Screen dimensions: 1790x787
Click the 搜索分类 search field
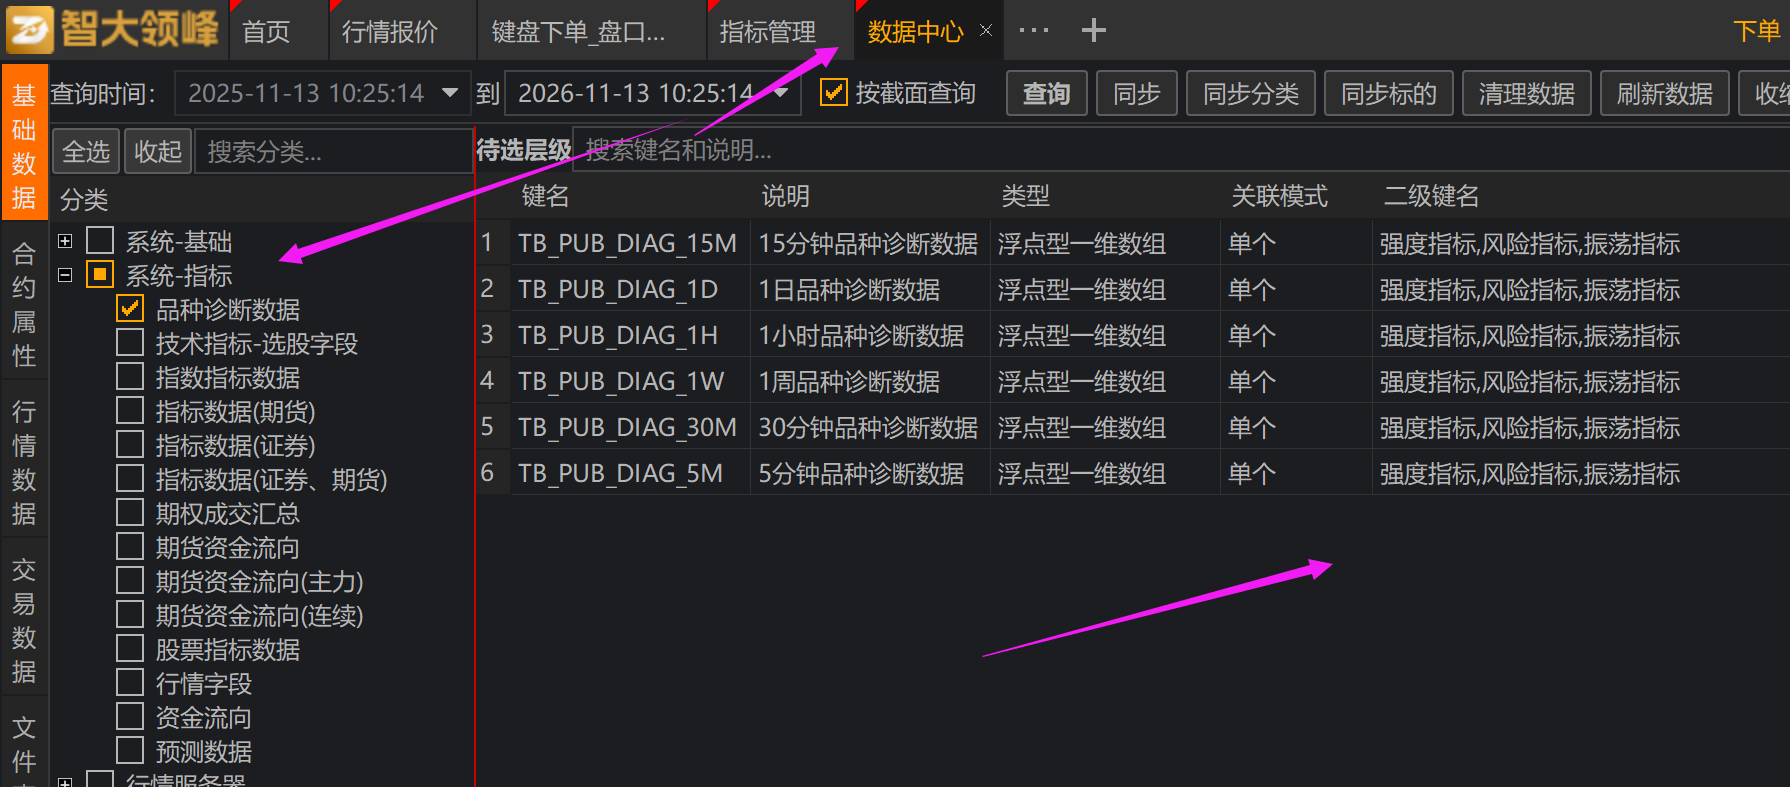[x=332, y=151]
